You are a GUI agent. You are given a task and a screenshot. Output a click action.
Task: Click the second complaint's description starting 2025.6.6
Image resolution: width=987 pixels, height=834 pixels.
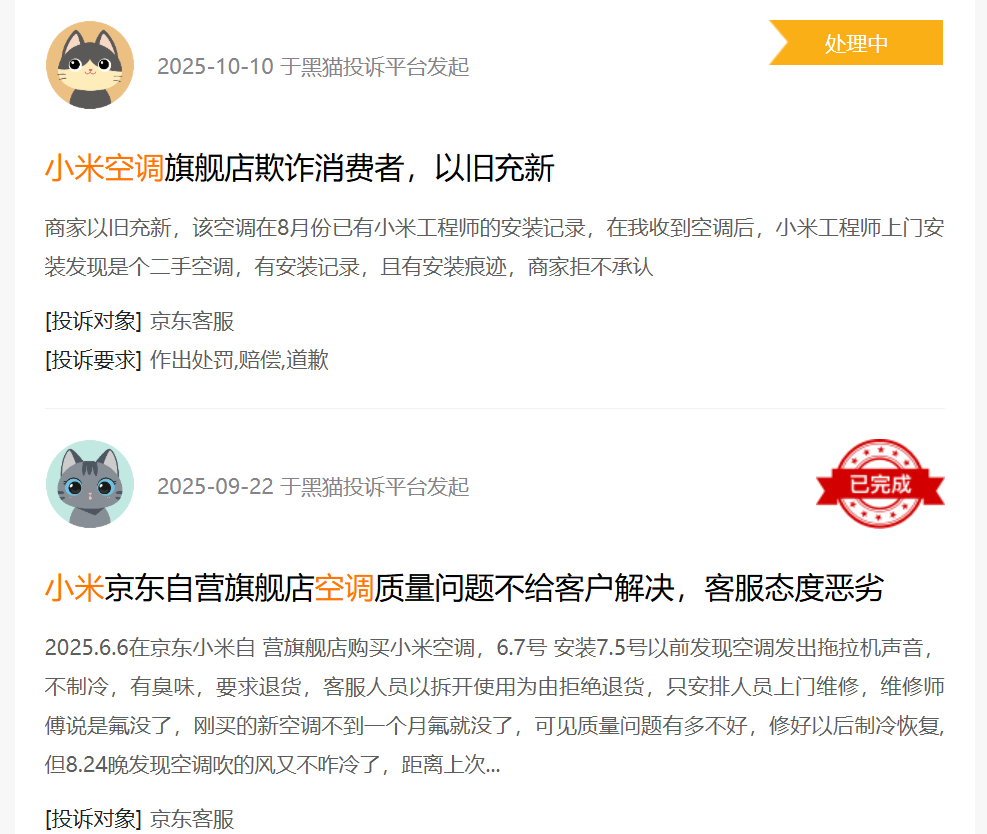494,706
